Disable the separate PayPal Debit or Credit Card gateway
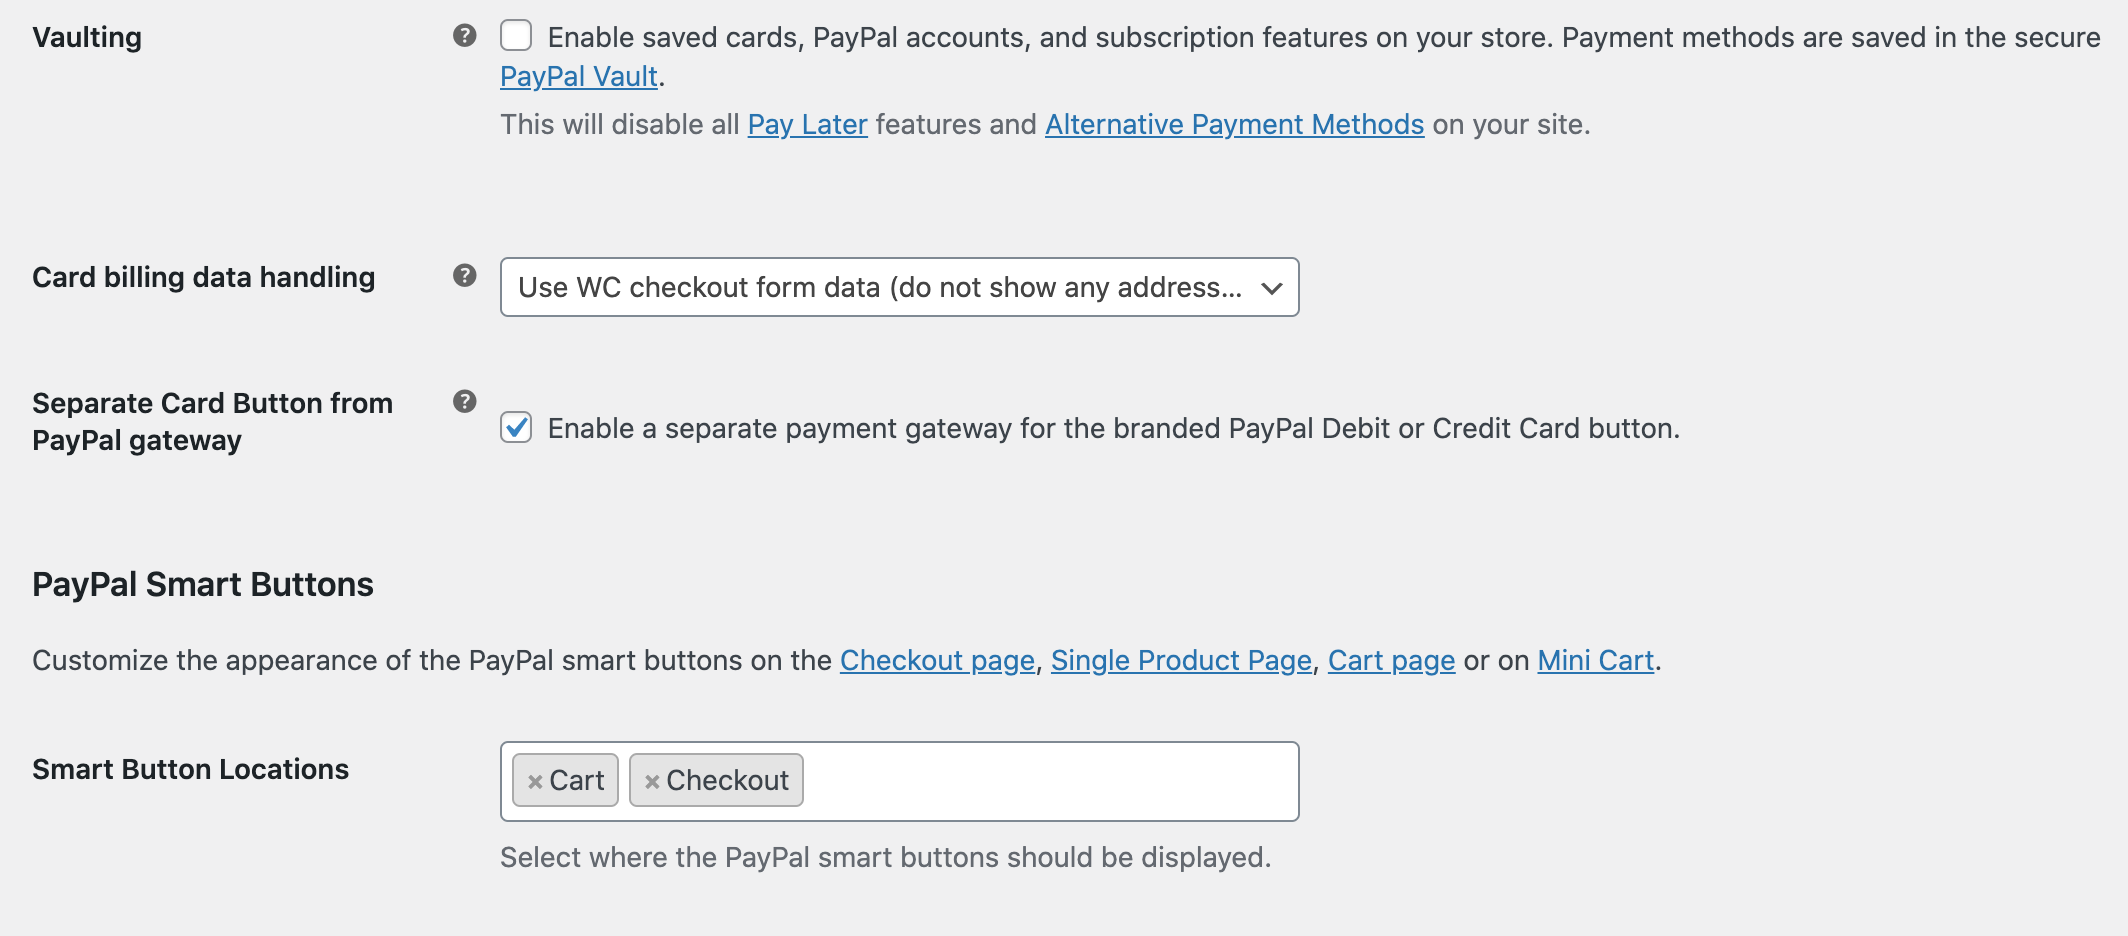This screenshot has width=2128, height=936. coord(516,428)
